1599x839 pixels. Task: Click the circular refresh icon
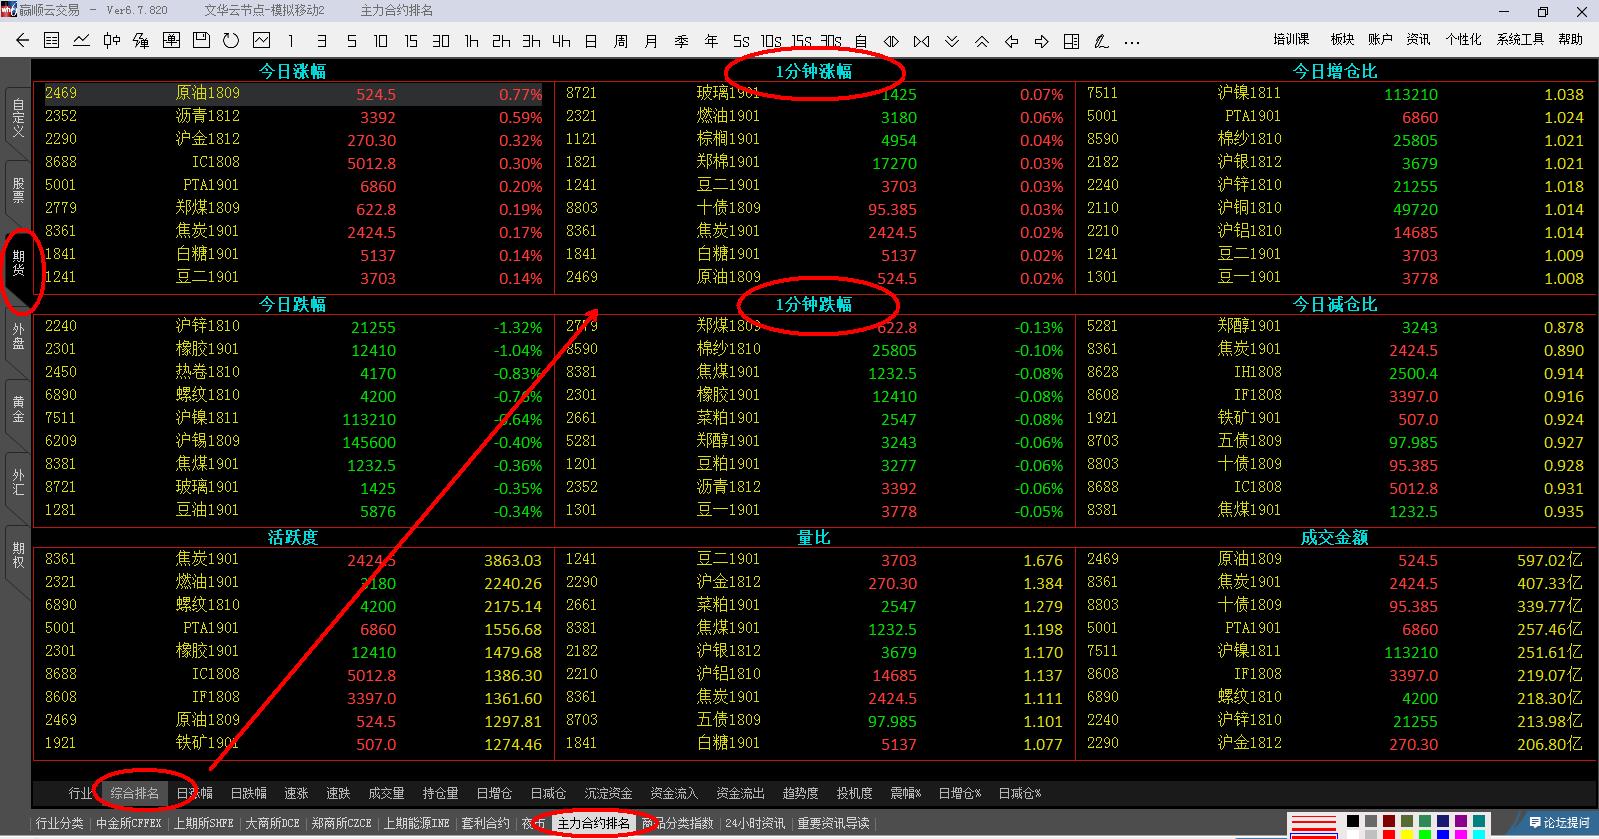coord(231,41)
